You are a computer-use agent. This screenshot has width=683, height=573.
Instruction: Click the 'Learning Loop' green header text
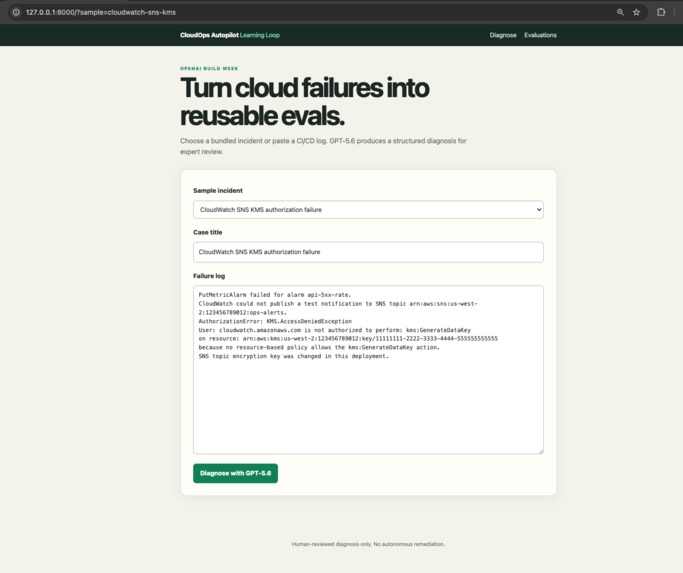tap(260, 35)
